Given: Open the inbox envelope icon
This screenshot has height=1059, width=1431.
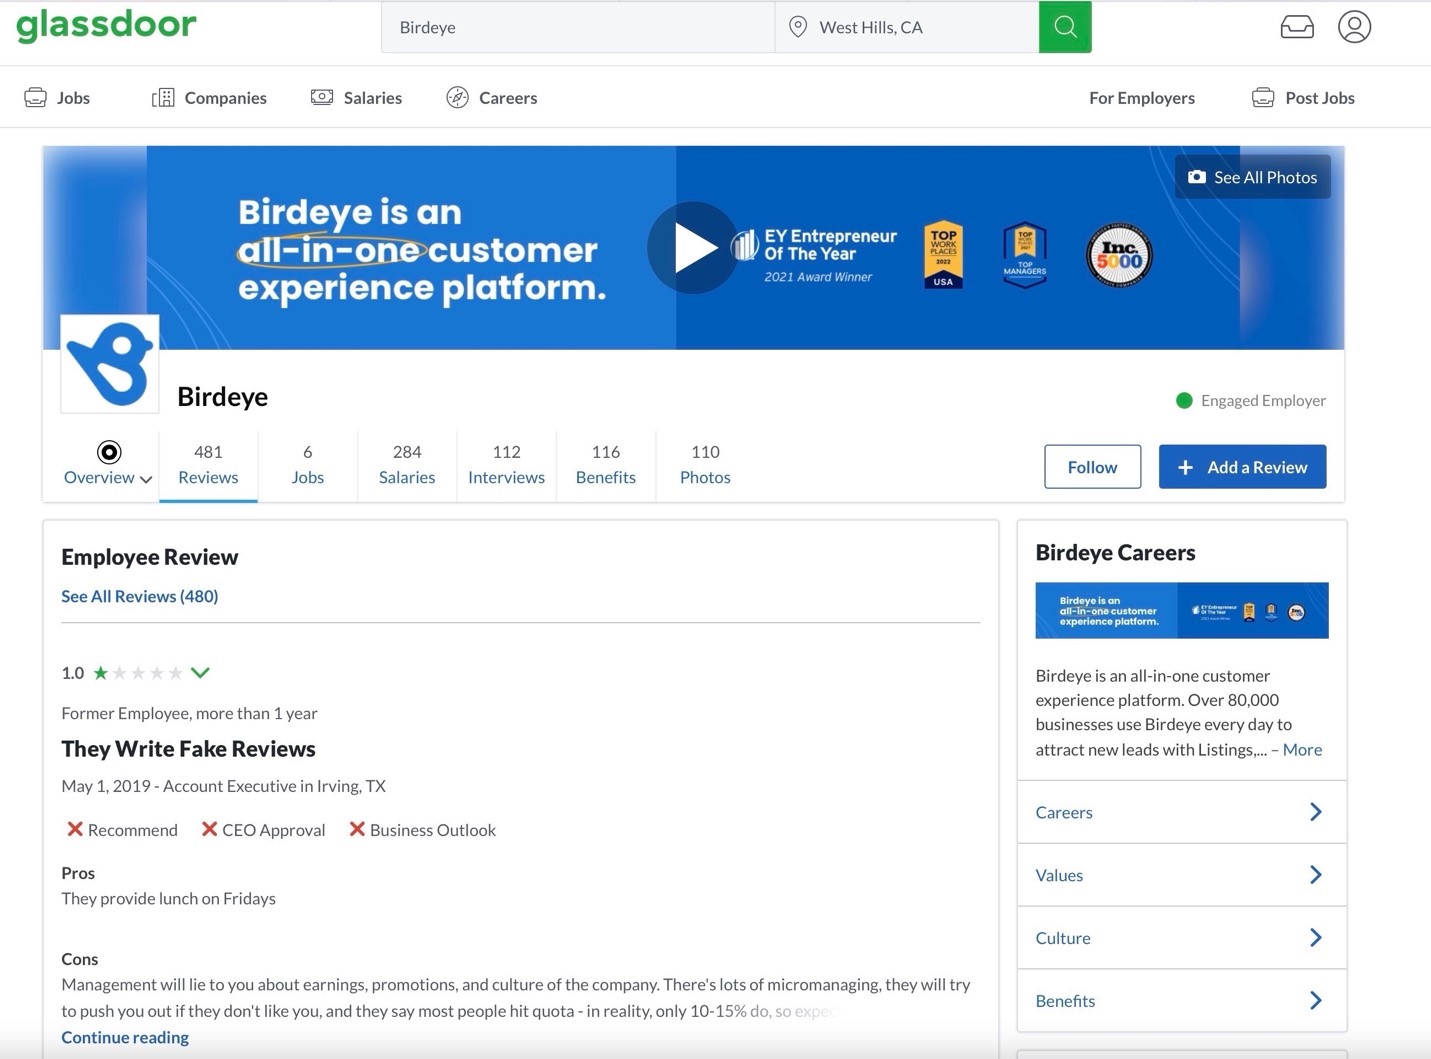Looking at the screenshot, I should click(x=1296, y=26).
